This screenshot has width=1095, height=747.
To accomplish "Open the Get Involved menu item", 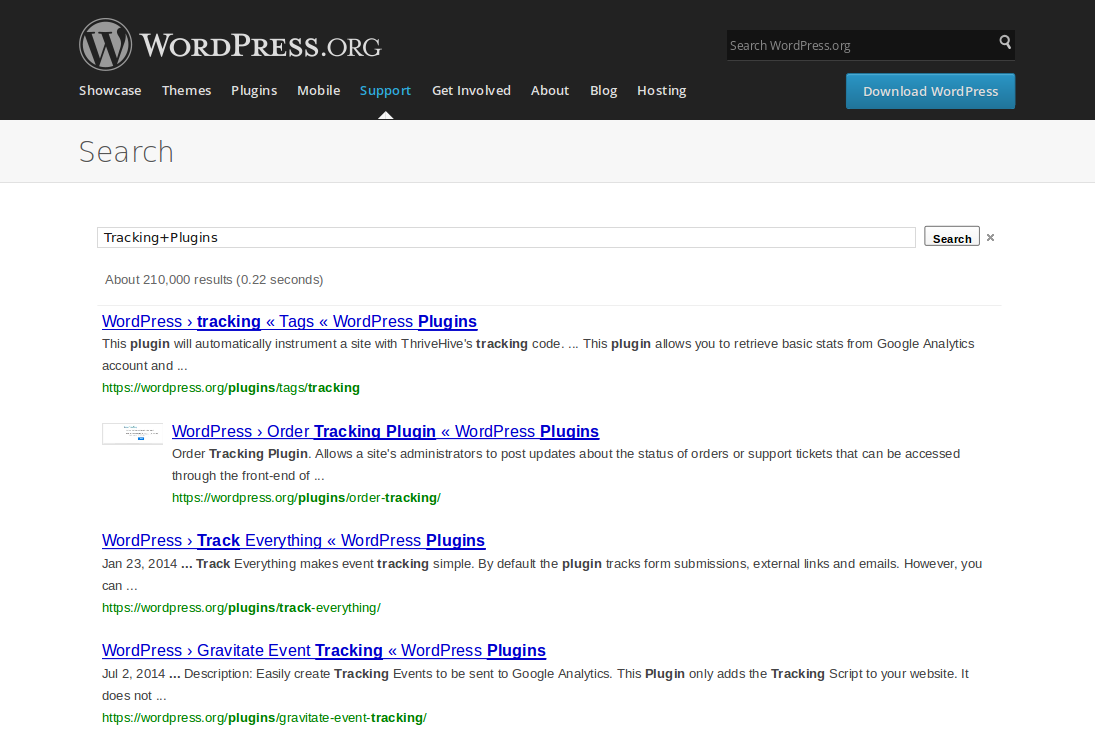I will click(x=471, y=91).
